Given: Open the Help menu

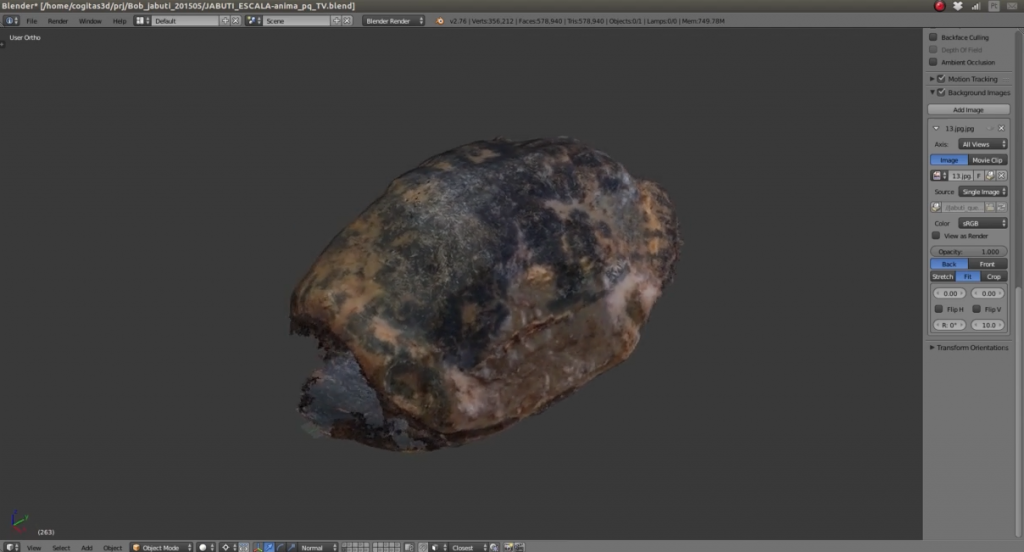Looking at the screenshot, I should pyautogui.click(x=120, y=21).
